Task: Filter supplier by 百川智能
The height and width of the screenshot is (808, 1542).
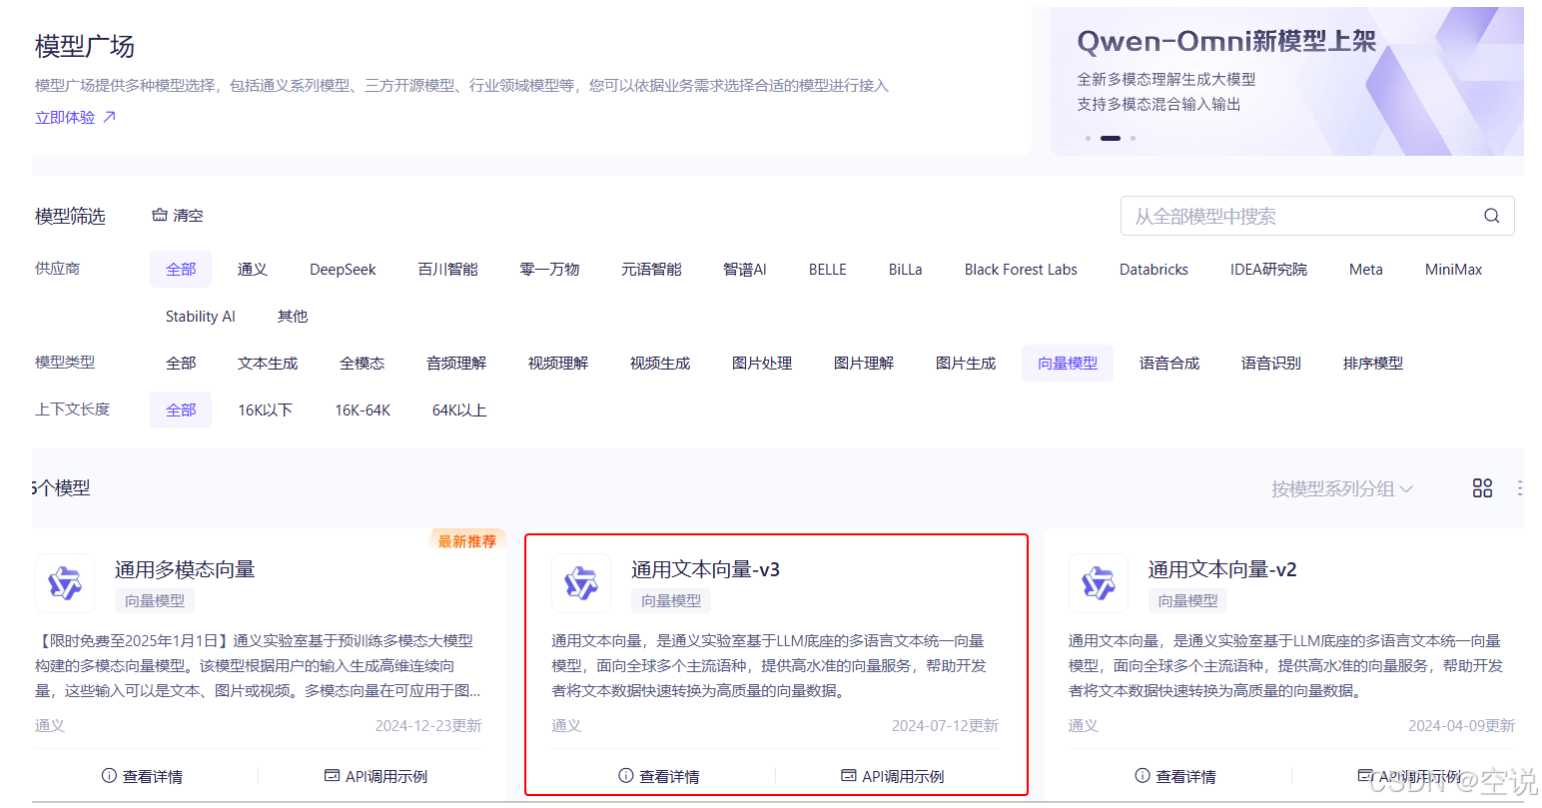Action: (x=448, y=269)
